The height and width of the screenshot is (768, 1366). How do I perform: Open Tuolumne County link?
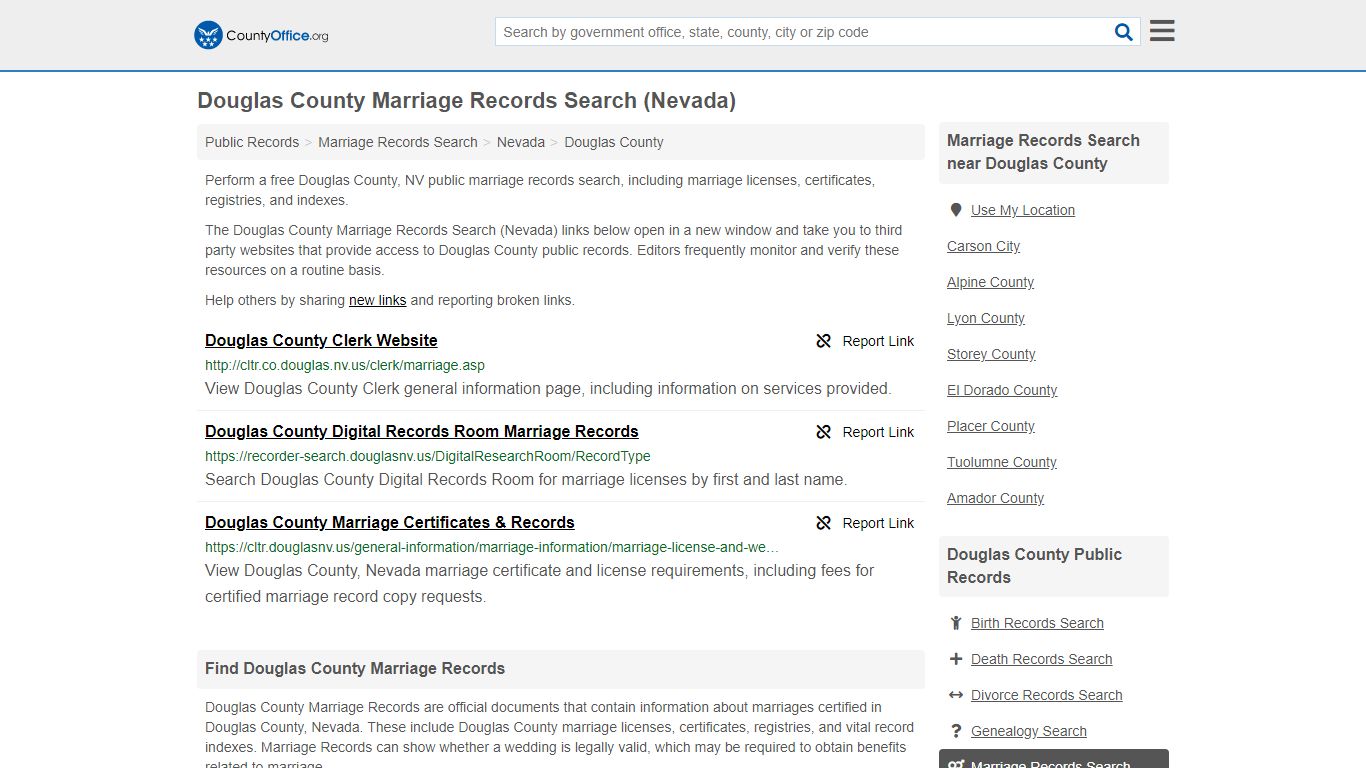coord(1002,462)
